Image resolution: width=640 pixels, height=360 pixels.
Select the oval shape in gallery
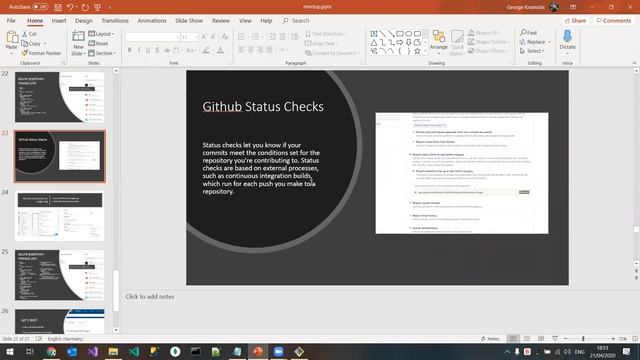409,34
